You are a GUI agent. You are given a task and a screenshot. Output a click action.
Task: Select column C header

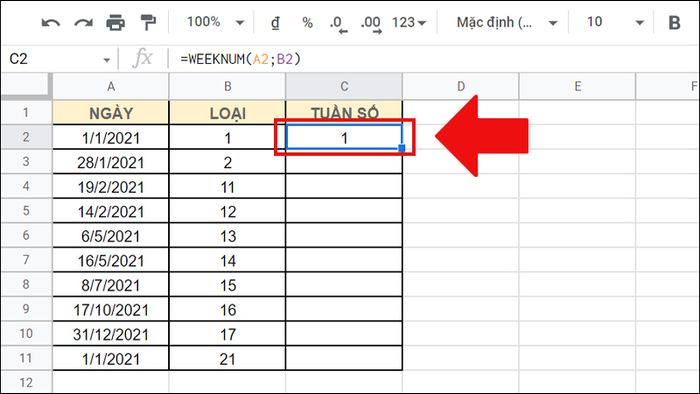pyautogui.click(x=344, y=86)
